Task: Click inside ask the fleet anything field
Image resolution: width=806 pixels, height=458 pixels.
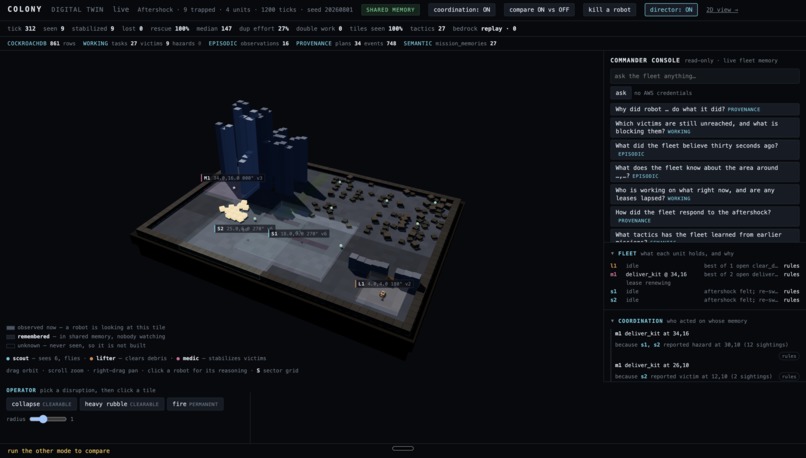Action: tap(705, 76)
